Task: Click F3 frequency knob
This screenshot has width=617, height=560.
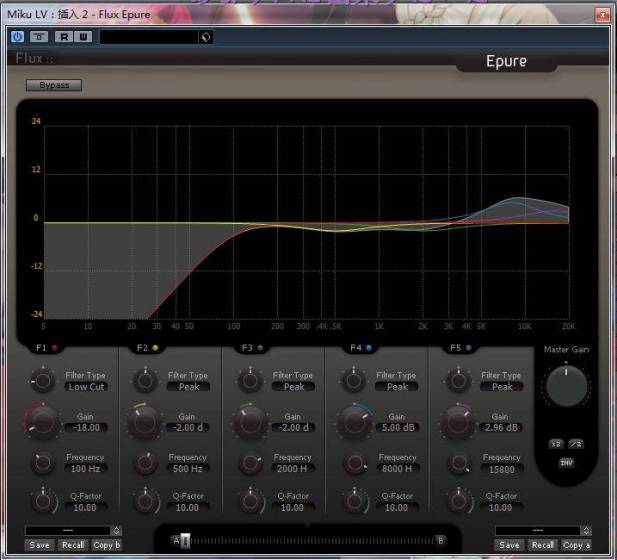Action: click(250, 463)
